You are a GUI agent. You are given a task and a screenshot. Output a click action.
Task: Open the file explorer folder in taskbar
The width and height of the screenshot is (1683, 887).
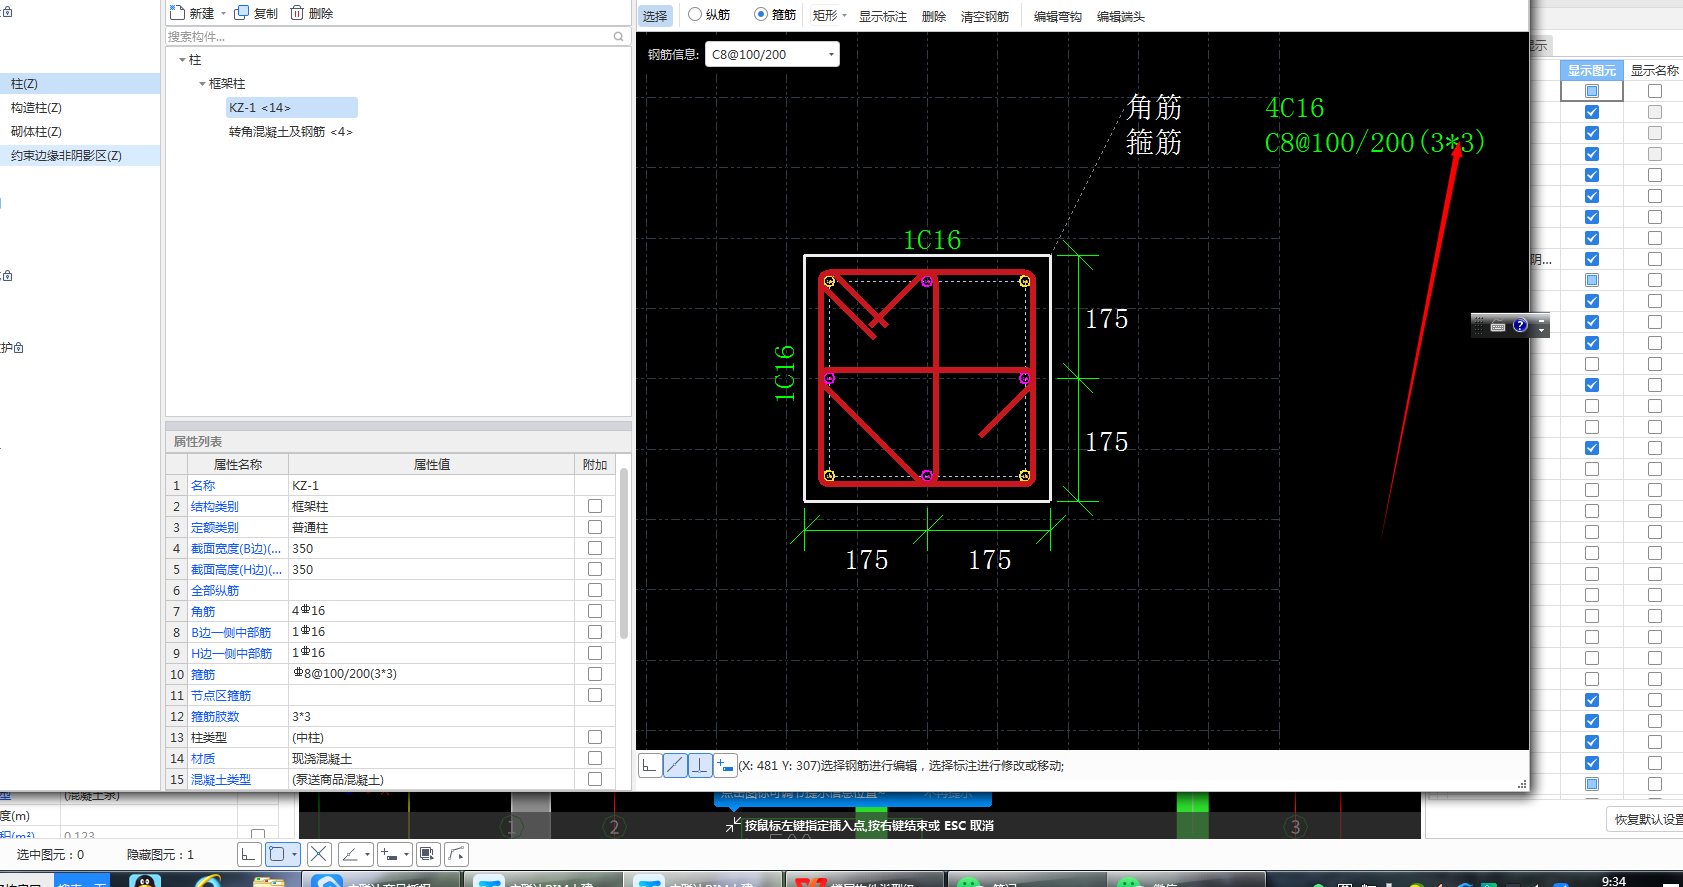(268, 880)
